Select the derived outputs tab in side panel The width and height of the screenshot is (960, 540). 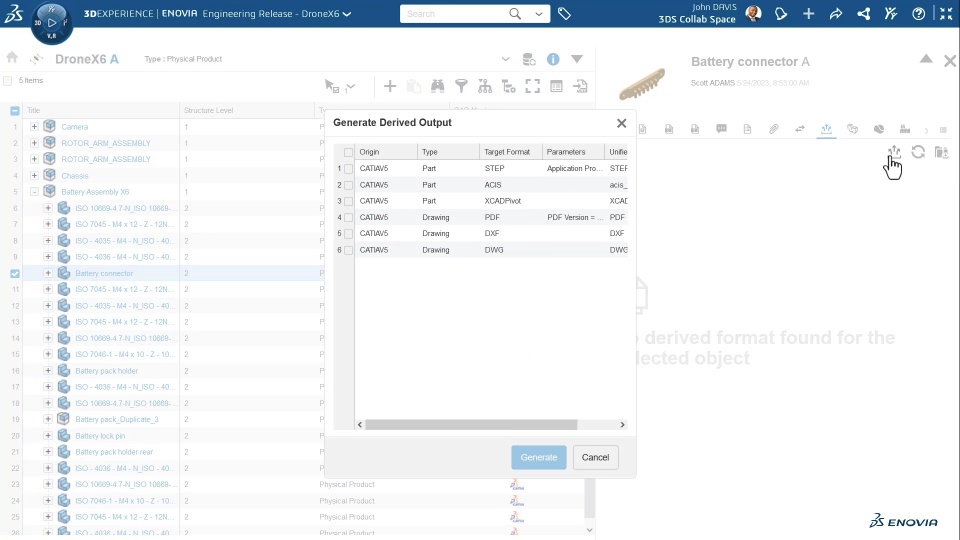coord(826,129)
